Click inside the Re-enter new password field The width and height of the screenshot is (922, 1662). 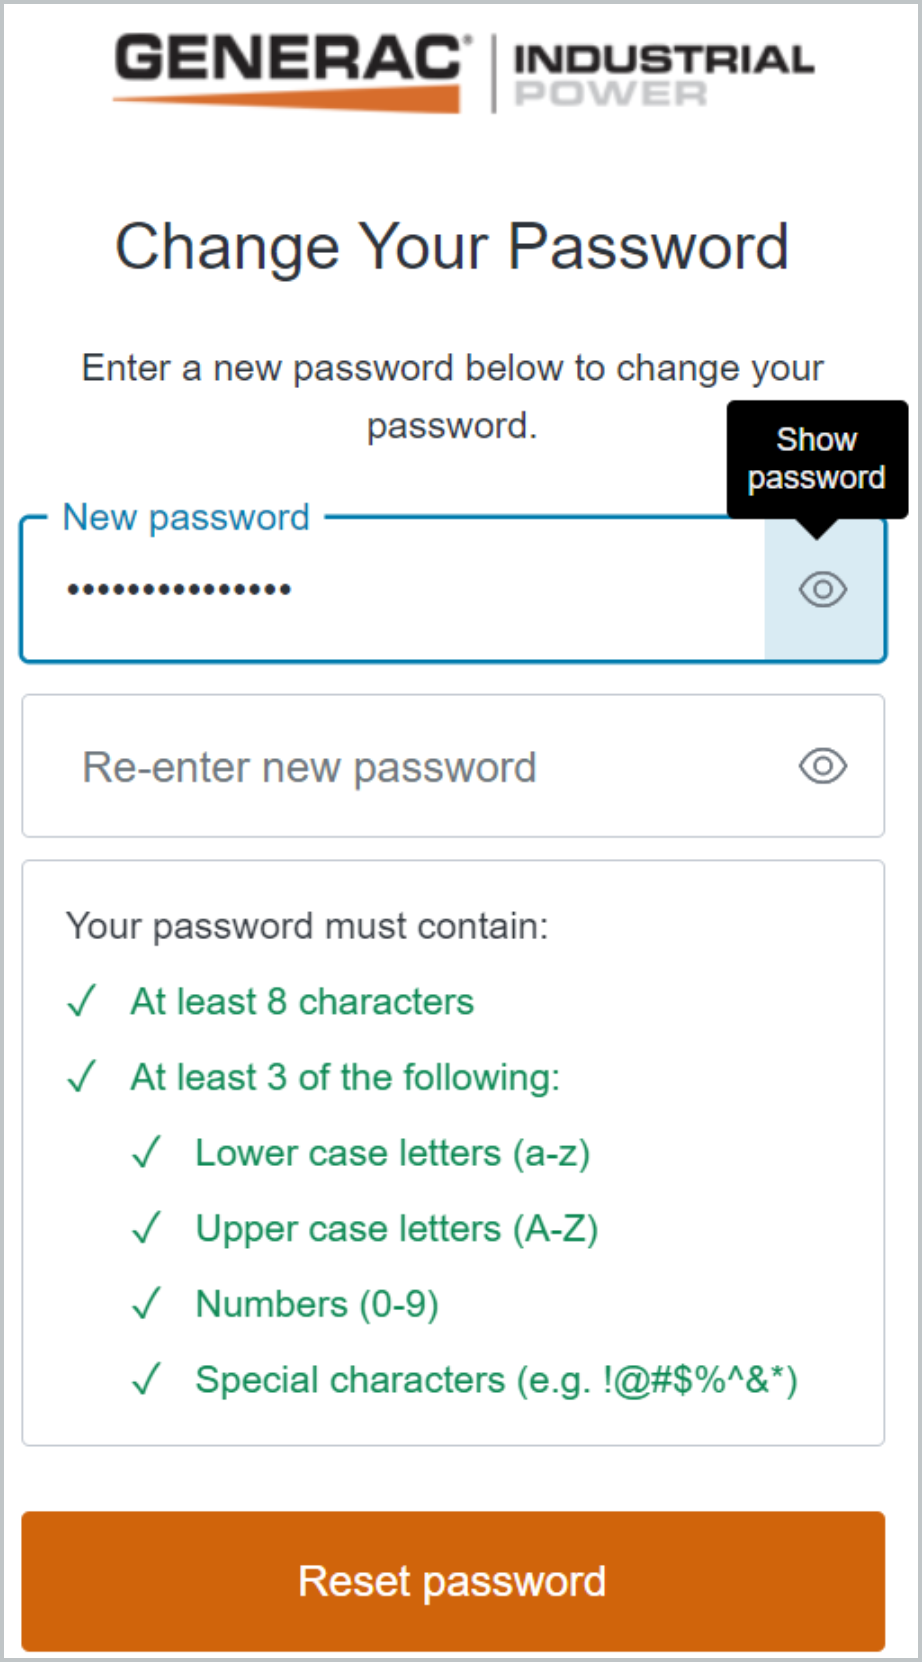pyautogui.click(x=400, y=766)
